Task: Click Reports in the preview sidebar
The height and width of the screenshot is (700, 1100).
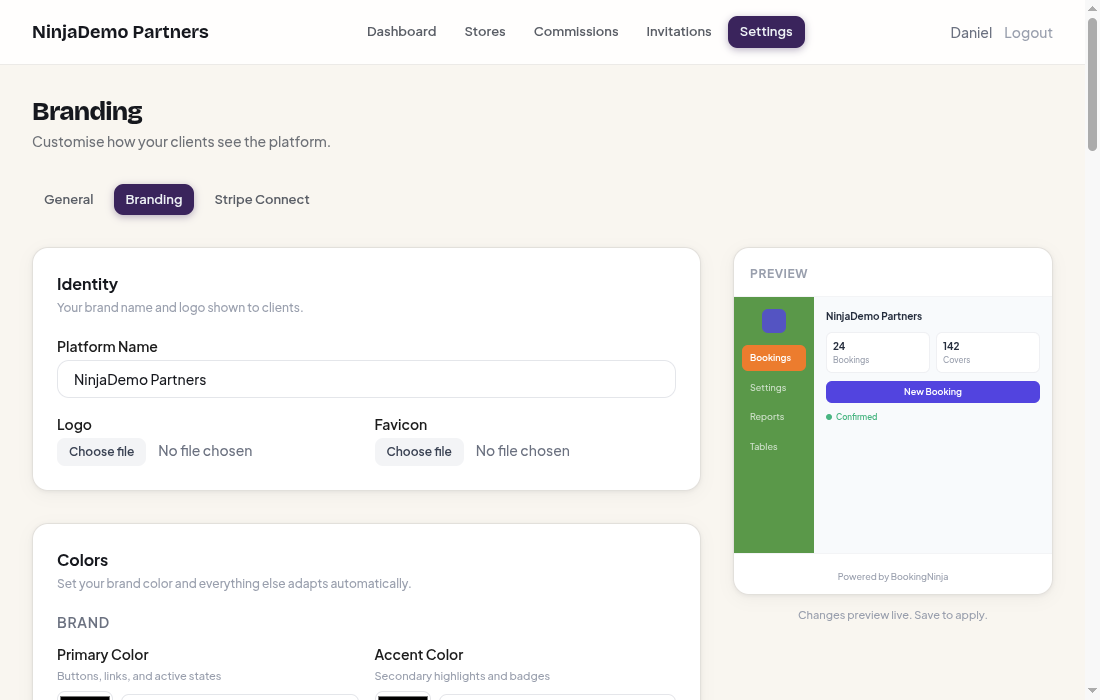Action: coord(767,417)
